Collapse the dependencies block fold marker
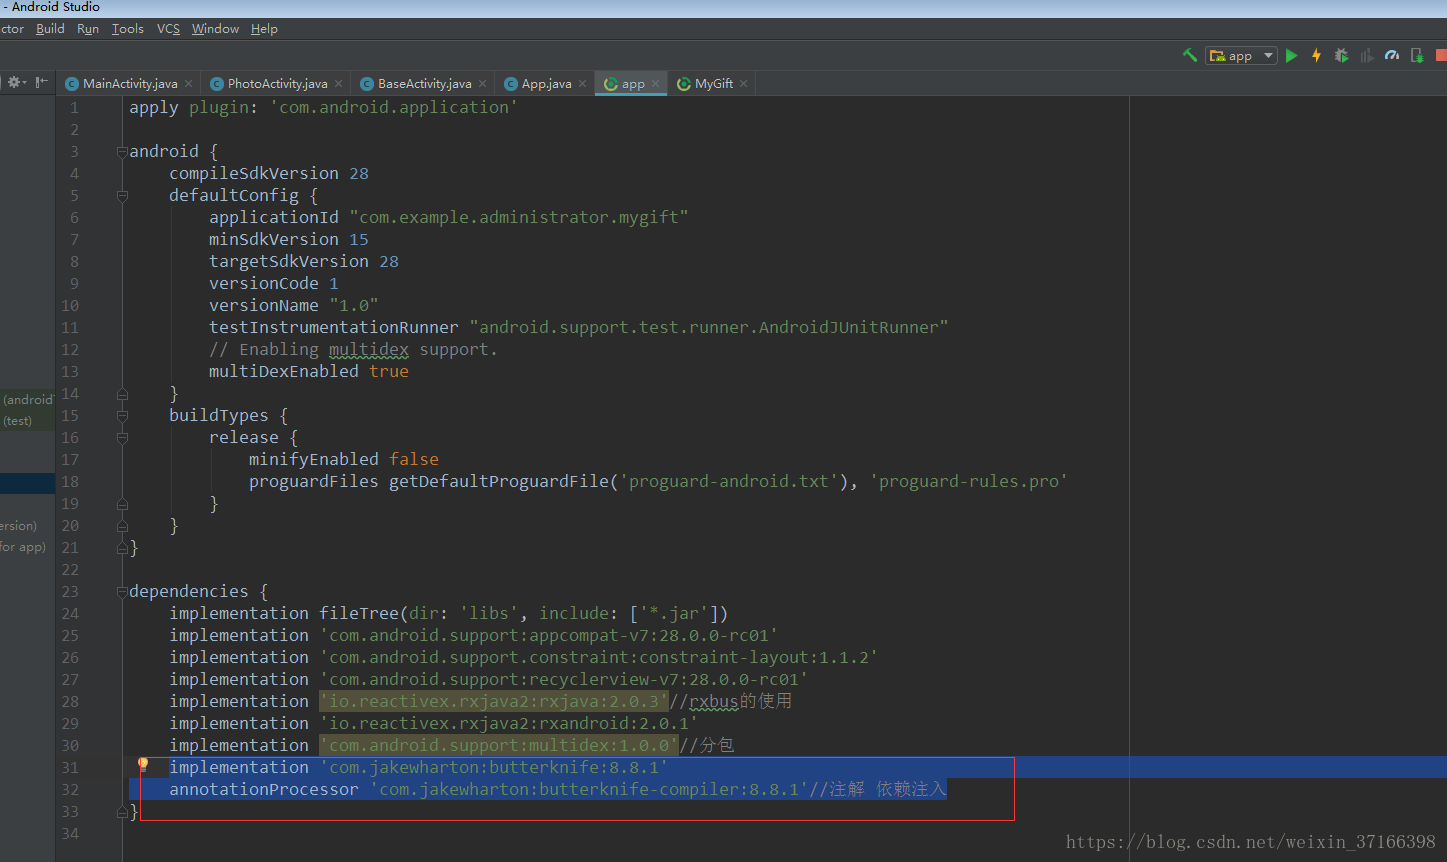 122,592
